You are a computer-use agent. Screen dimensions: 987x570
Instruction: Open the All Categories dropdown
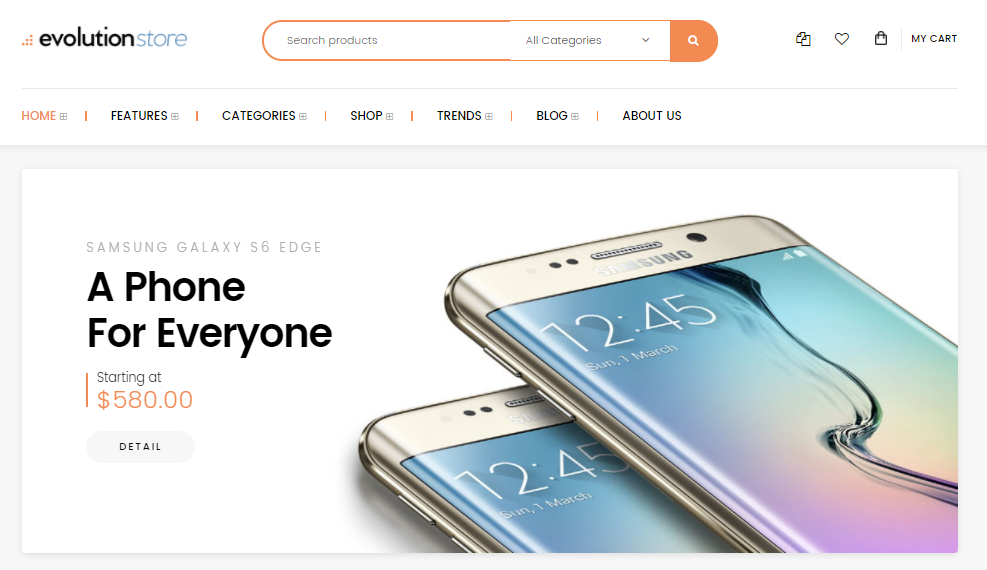point(590,40)
